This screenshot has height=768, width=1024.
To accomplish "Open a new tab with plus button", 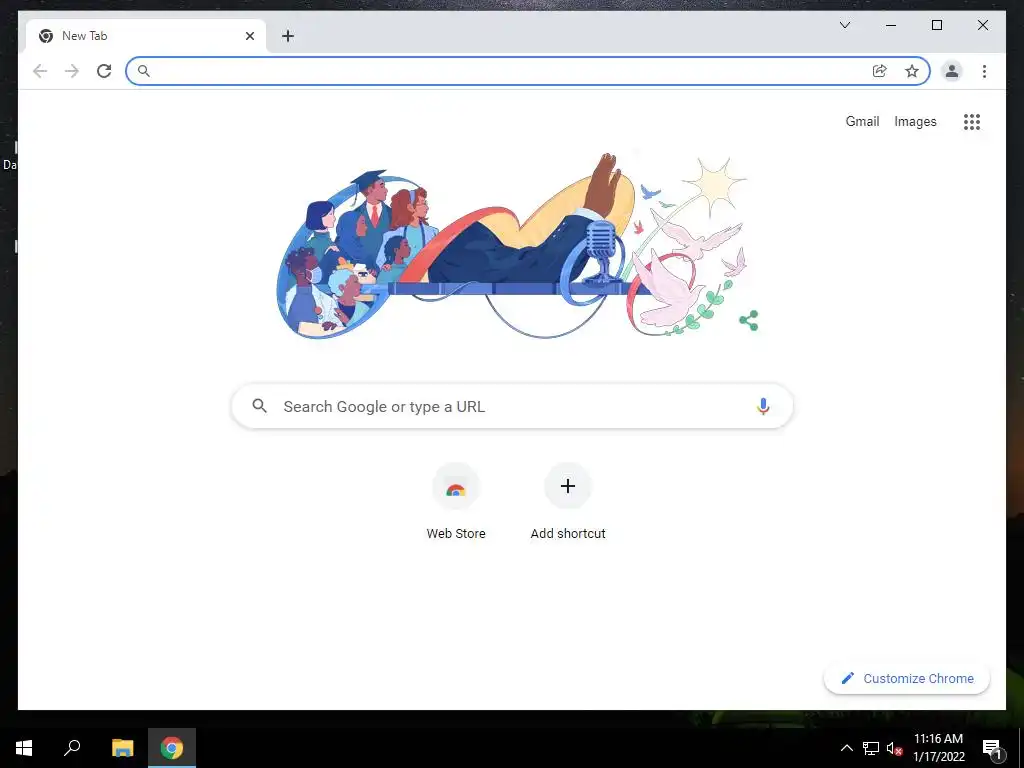I will pyautogui.click(x=288, y=36).
